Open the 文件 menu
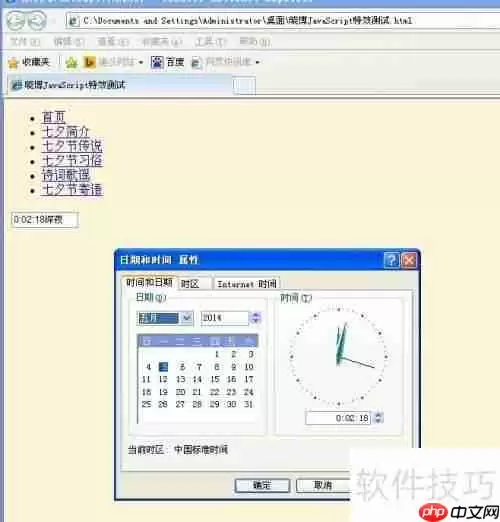 (x=25, y=42)
